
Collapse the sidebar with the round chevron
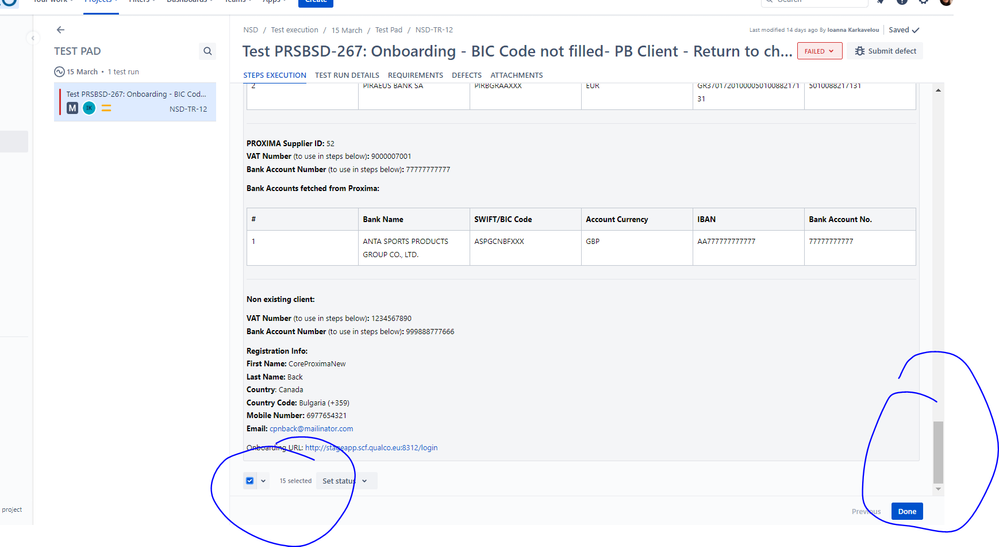click(33, 38)
